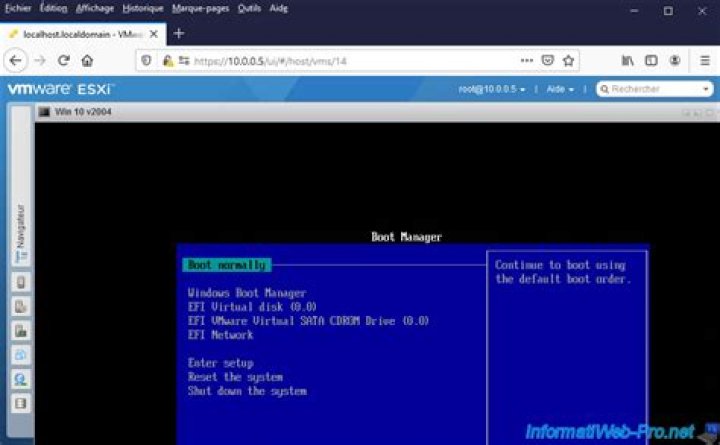
Task: Minimize the Firefox window
Action: coord(634,11)
